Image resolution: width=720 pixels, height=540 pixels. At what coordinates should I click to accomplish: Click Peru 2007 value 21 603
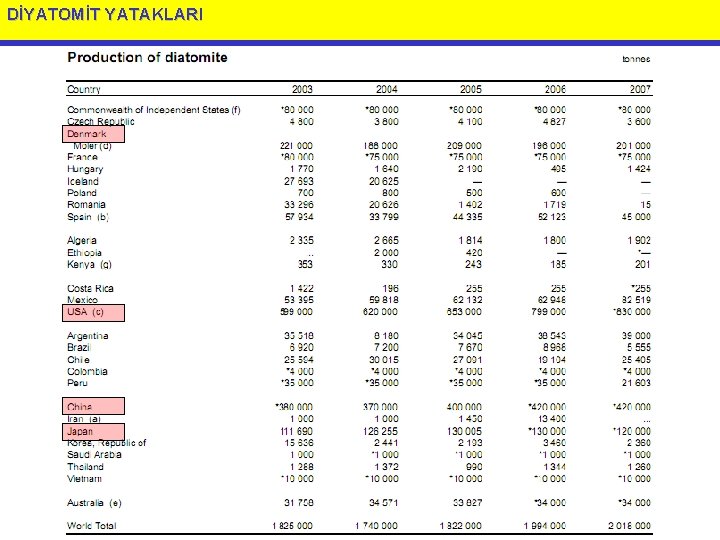click(636, 383)
